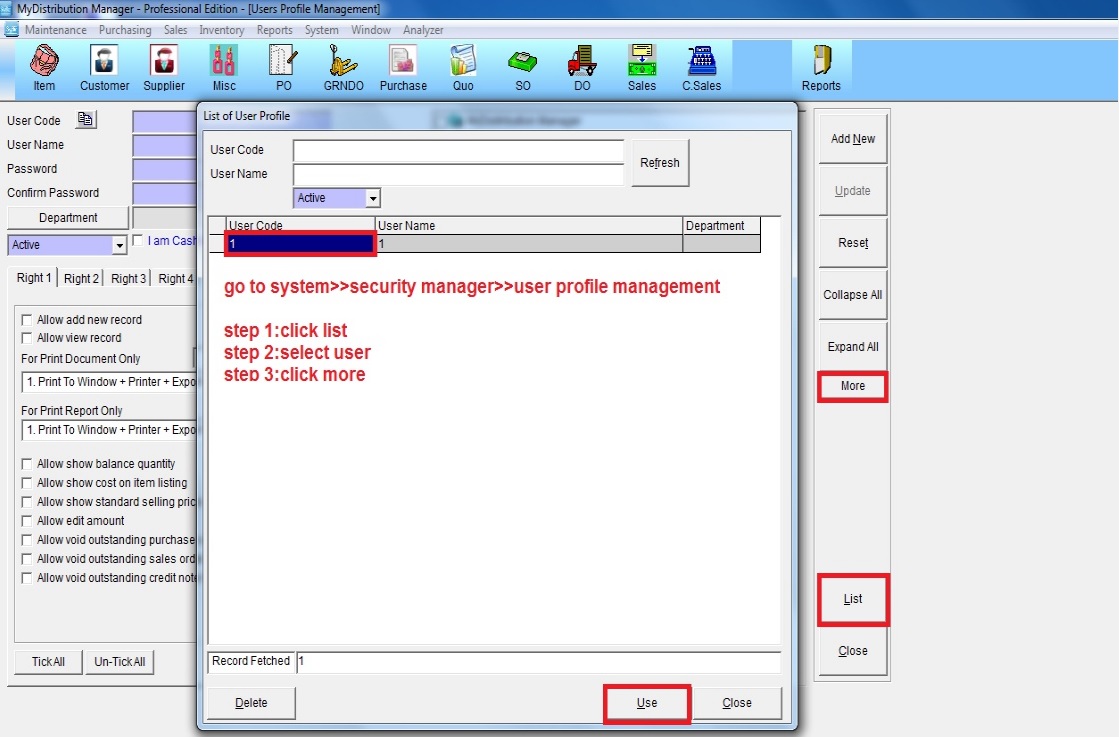
Task: Click the Refresh button
Action: point(660,163)
